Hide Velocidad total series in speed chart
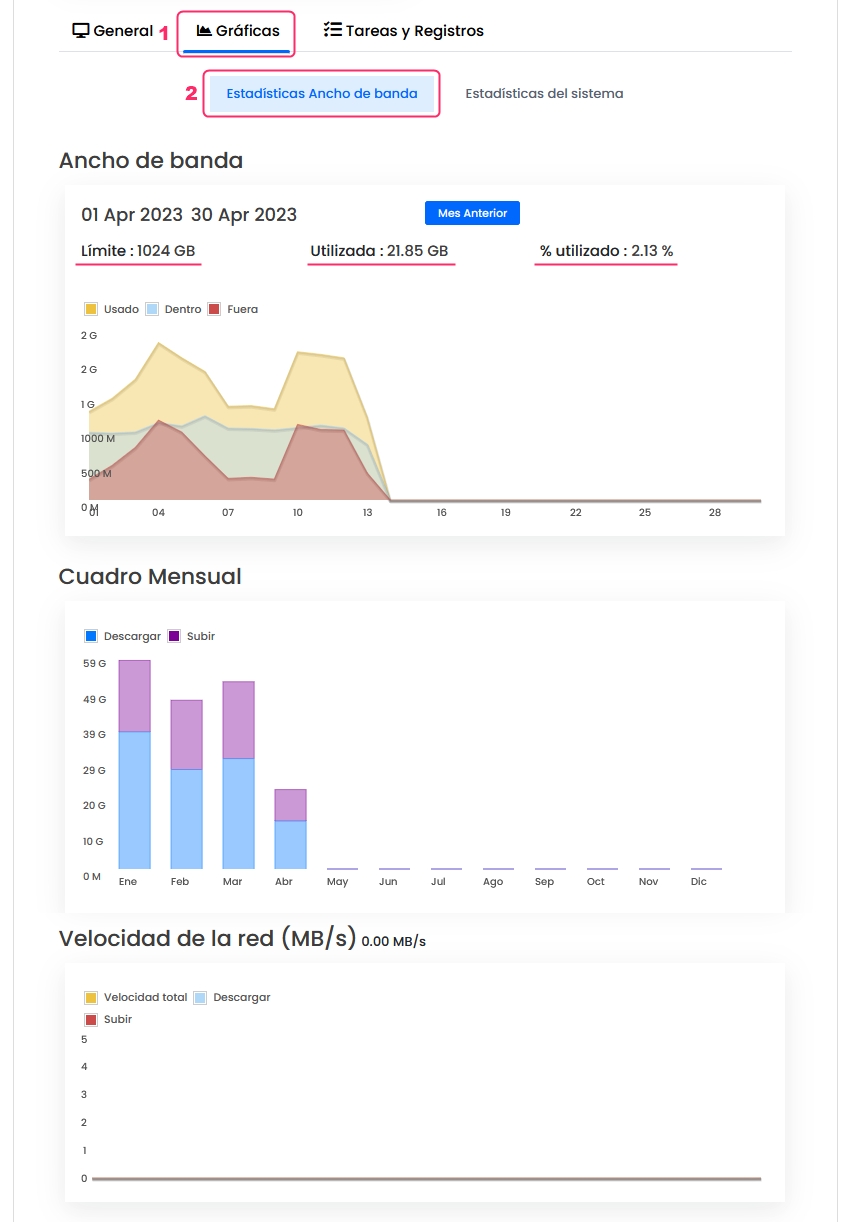Viewport: 851px width, 1222px height. tap(135, 997)
